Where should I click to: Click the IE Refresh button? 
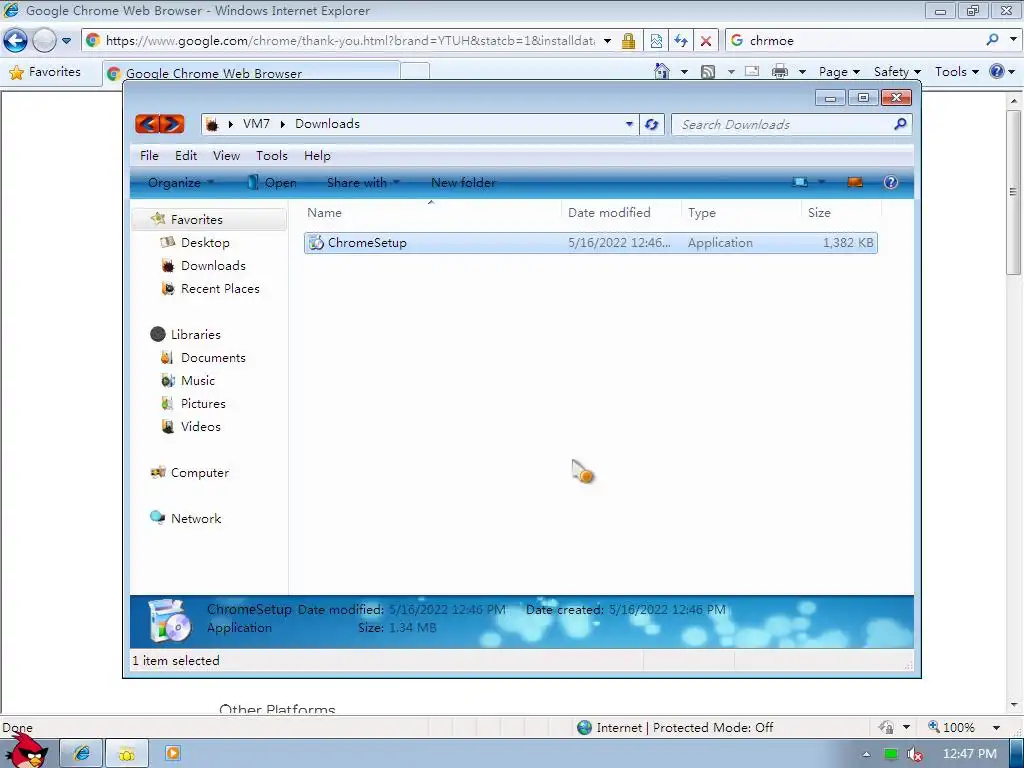(680, 40)
